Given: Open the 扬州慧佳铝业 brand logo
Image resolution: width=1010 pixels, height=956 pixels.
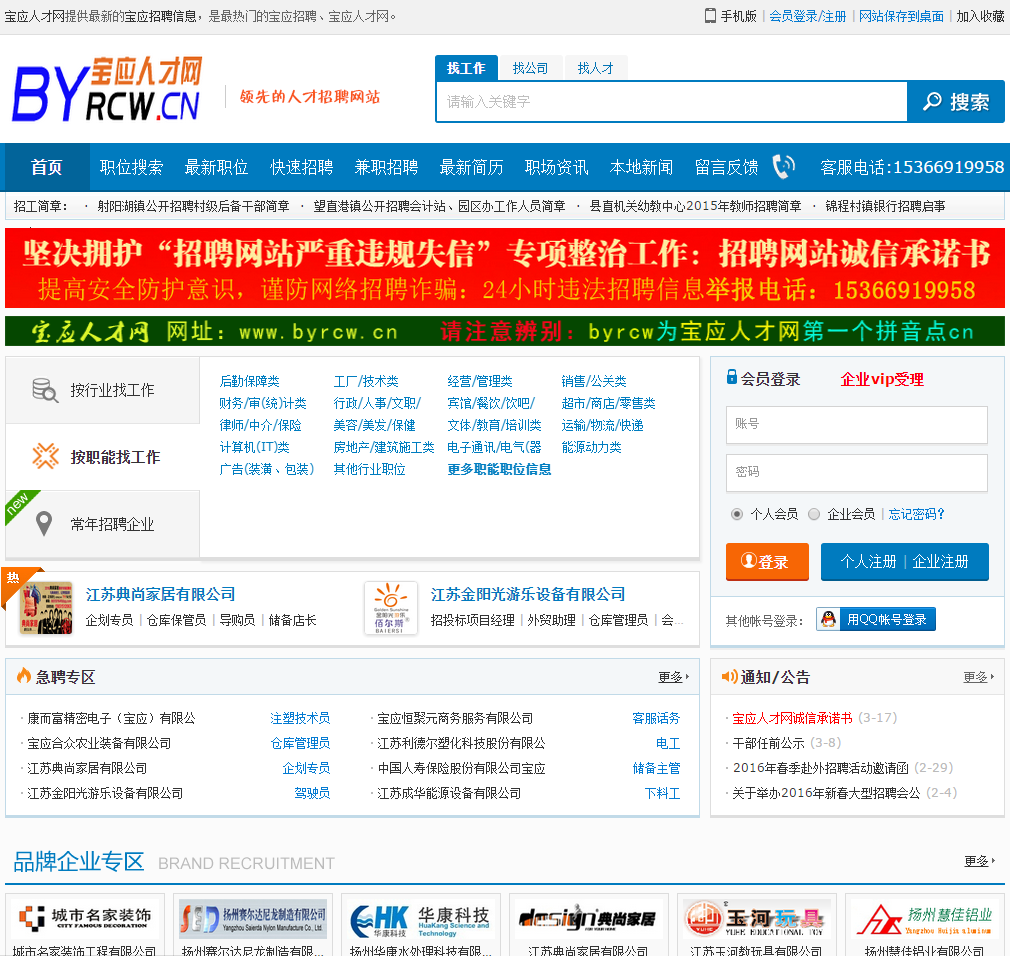Looking at the screenshot, I should click(x=924, y=919).
